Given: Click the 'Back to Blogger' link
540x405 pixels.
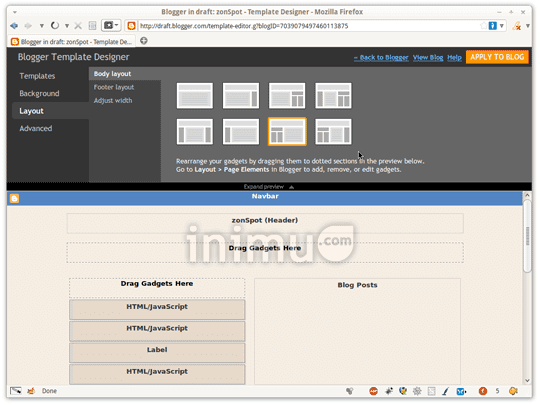Looking at the screenshot, I should pyautogui.click(x=381, y=58).
